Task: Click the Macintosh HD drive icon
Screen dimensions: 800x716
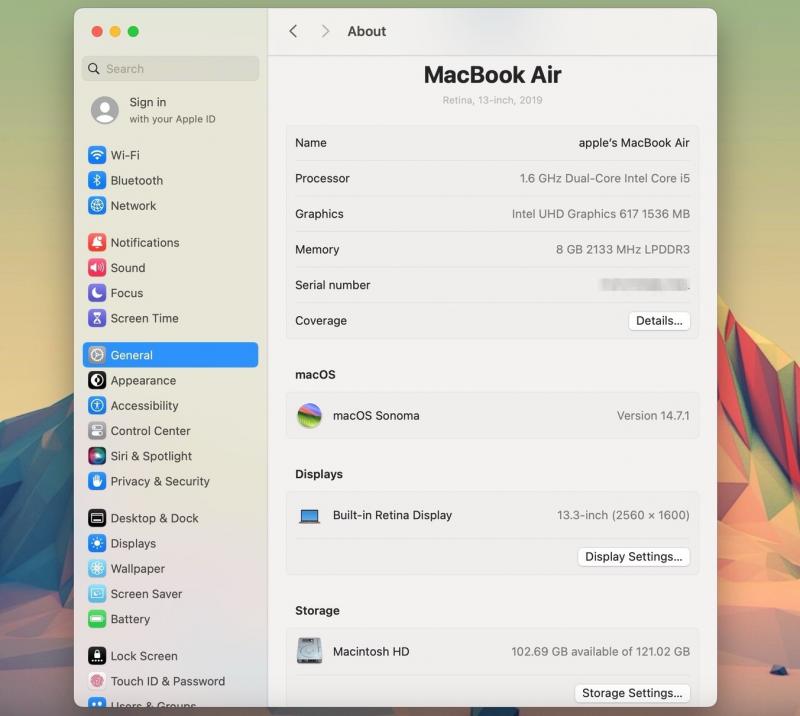Action: click(309, 651)
